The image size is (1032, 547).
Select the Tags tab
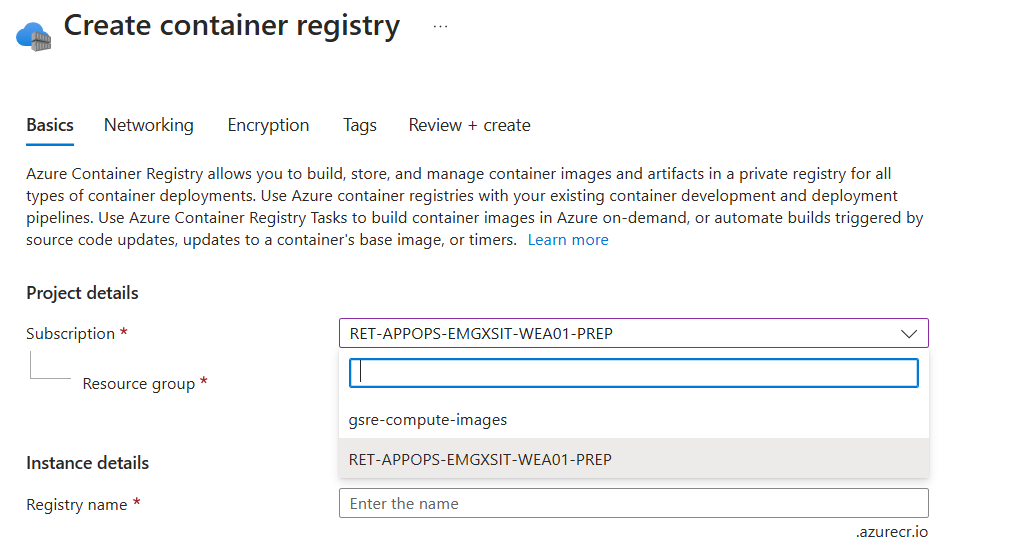(359, 125)
